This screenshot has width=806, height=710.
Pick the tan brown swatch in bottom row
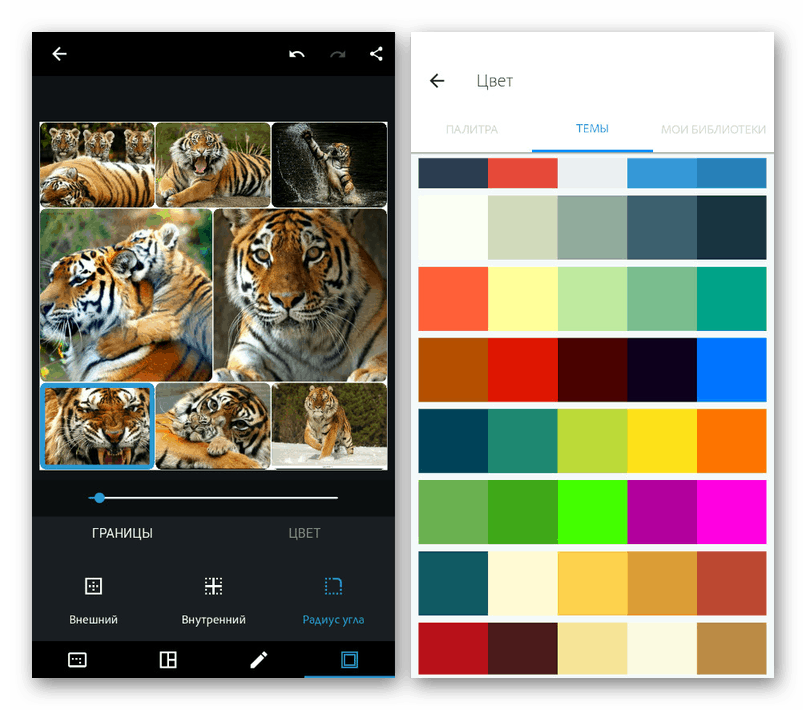click(731, 648)
